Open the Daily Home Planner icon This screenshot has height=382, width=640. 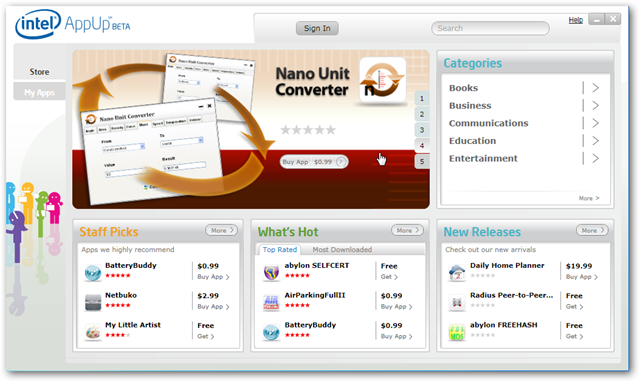point(457,272)
